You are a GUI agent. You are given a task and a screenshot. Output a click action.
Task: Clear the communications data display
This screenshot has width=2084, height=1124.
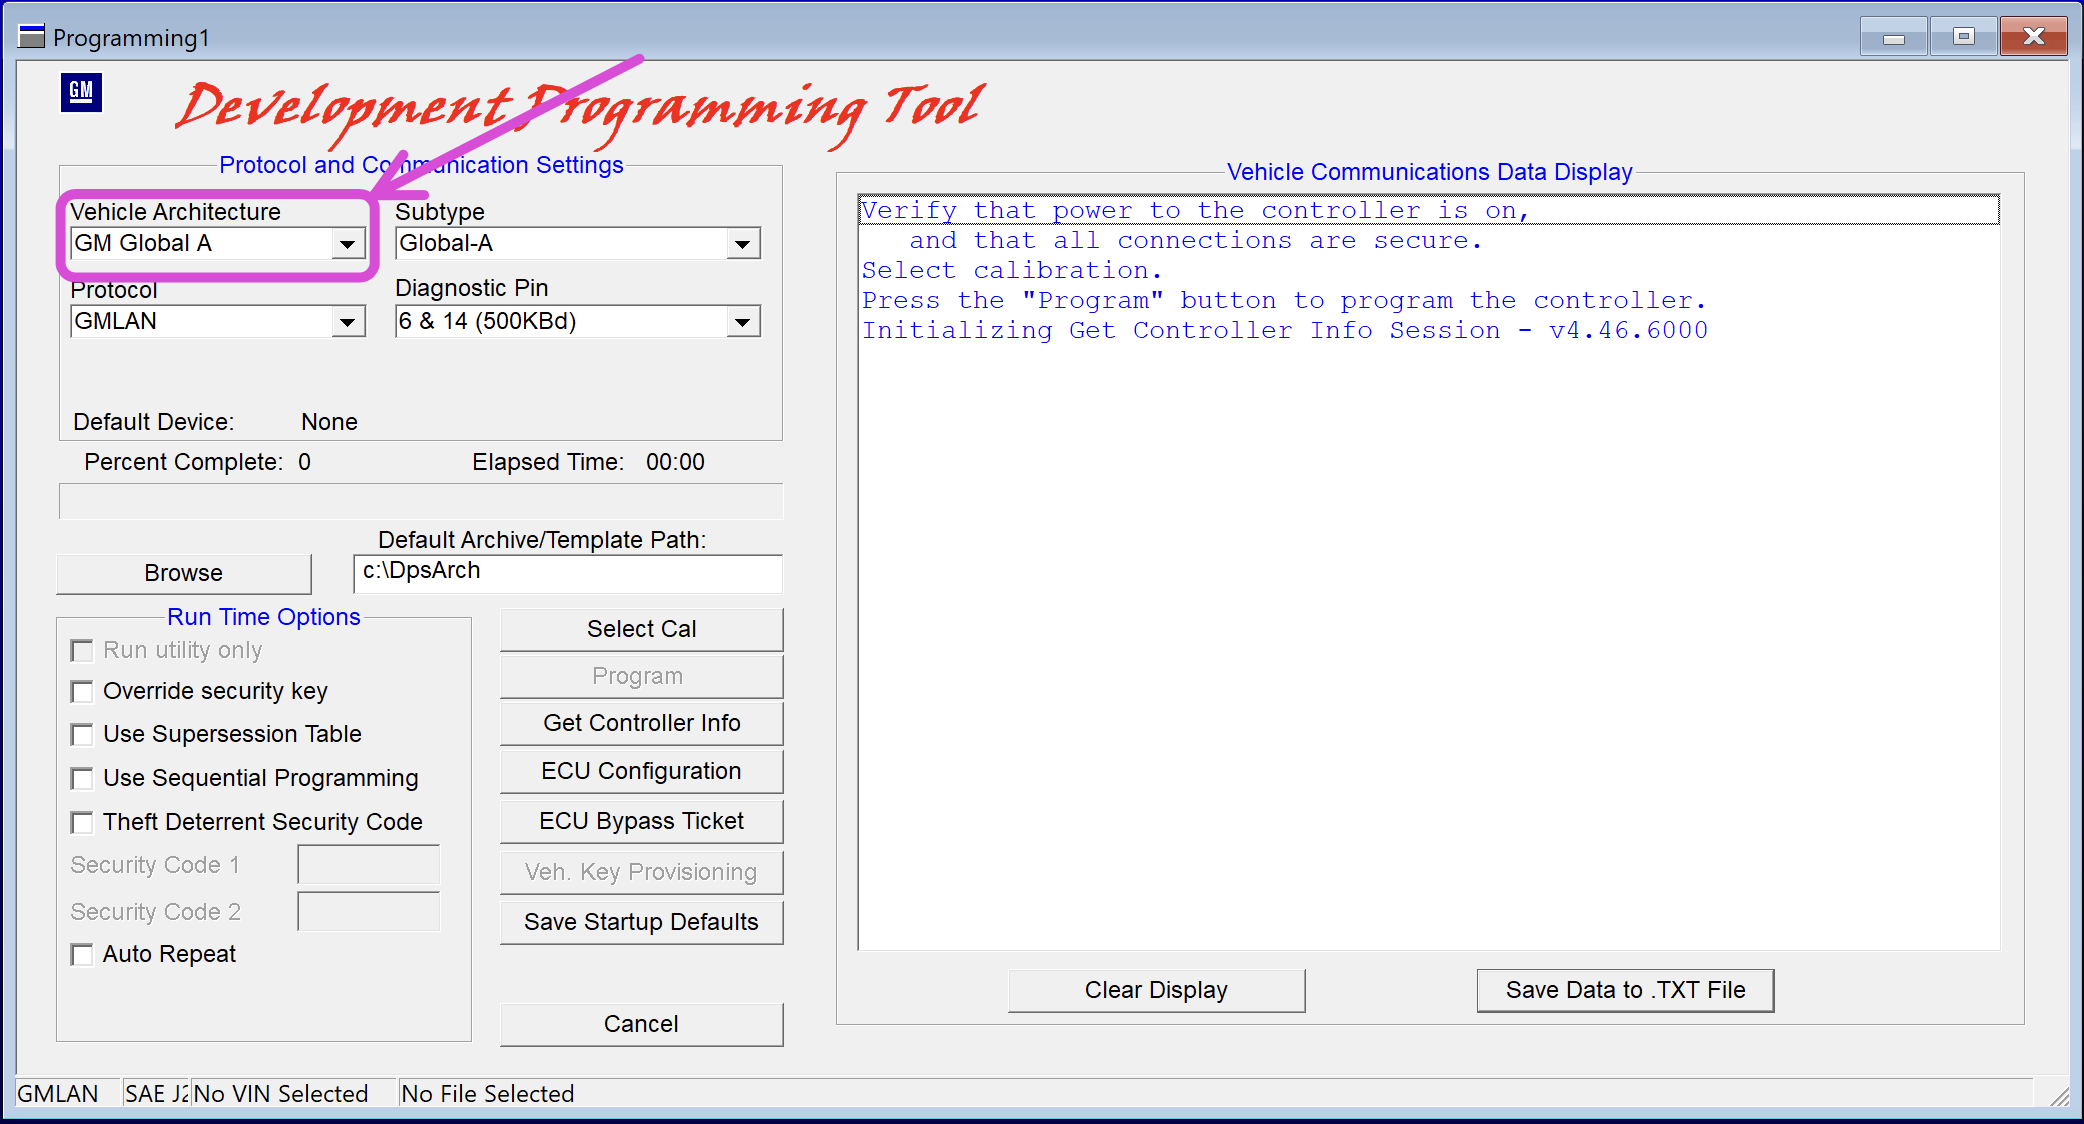pos(1156,990)
